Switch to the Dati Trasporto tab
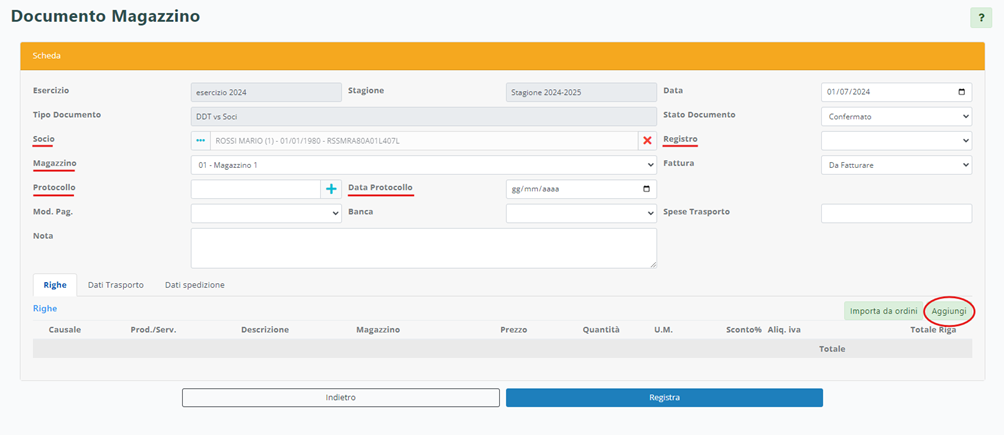1004x435 pixels. click(116, 285)
